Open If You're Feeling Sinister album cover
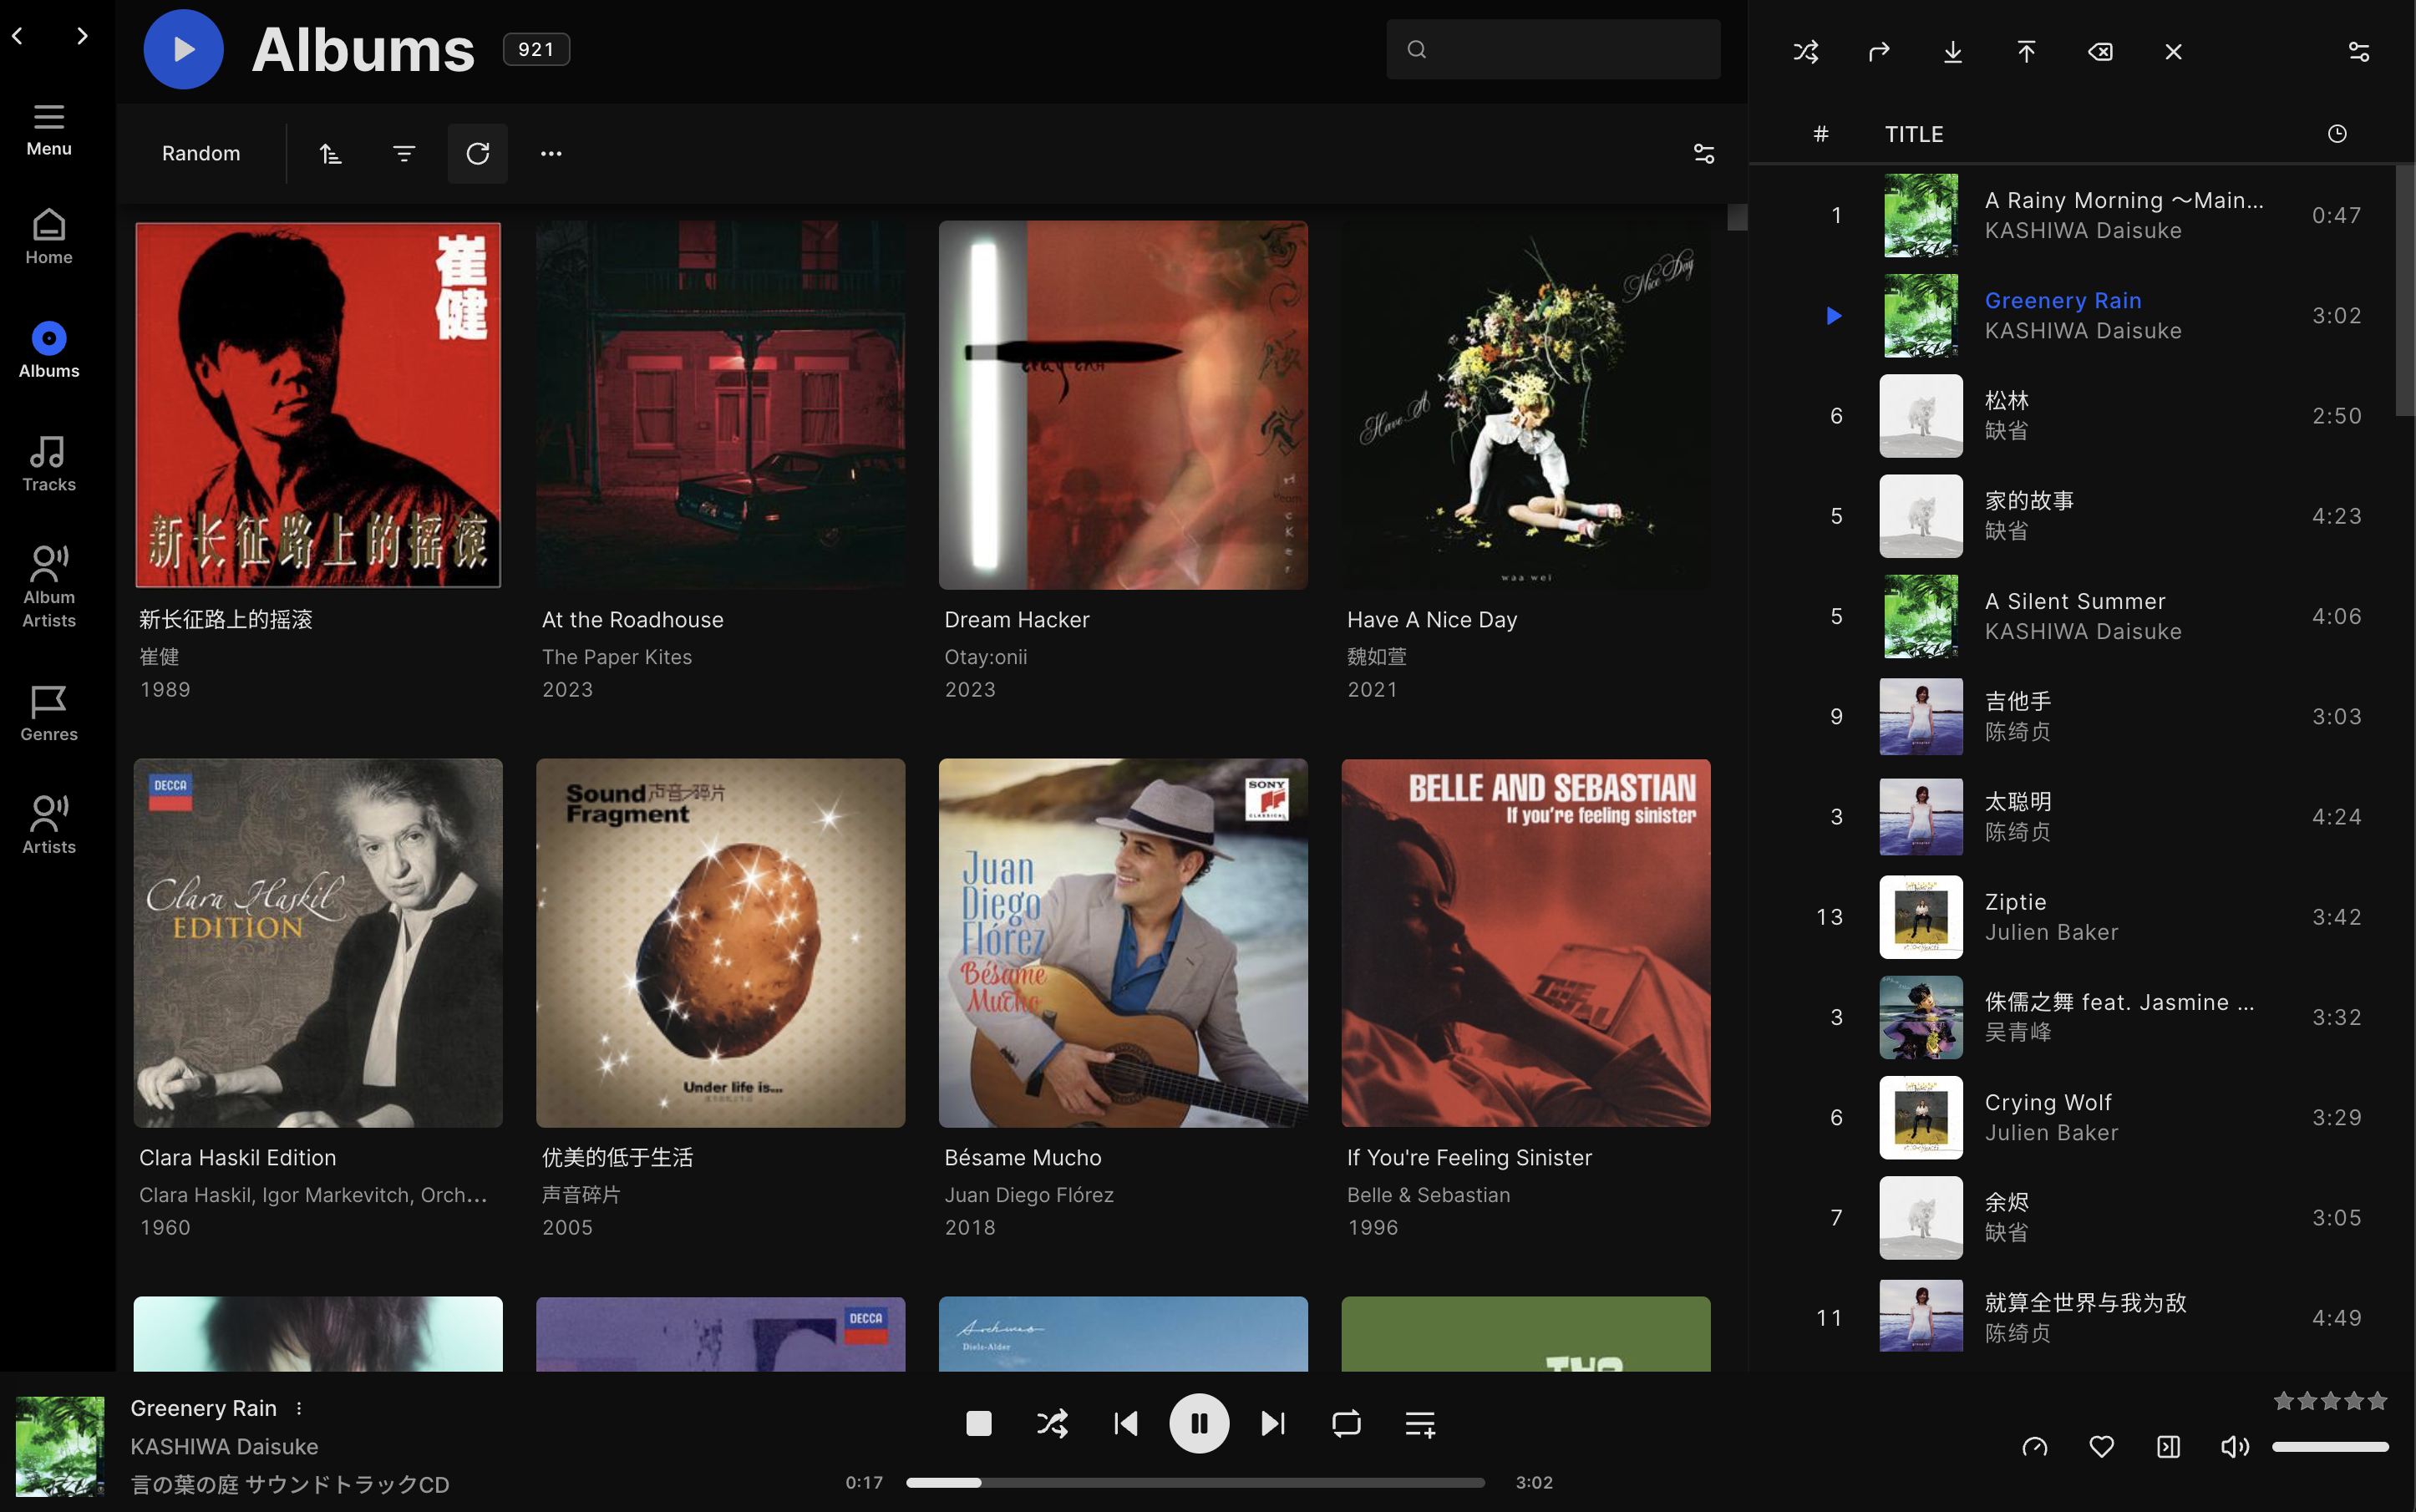The image size is (2416, 1512). point(1525,943)
